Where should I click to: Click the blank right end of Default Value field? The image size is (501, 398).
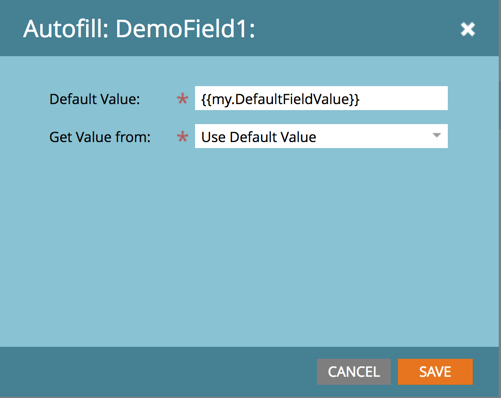pyautogui.click(x=403, y=98)
